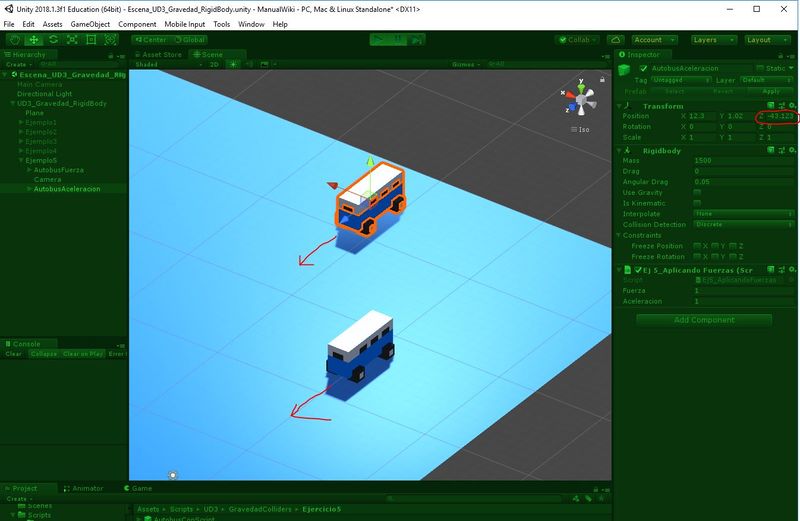Open the Layout dropdown
Viewport: 800px width, 521px height.
(x=767, y=40)
